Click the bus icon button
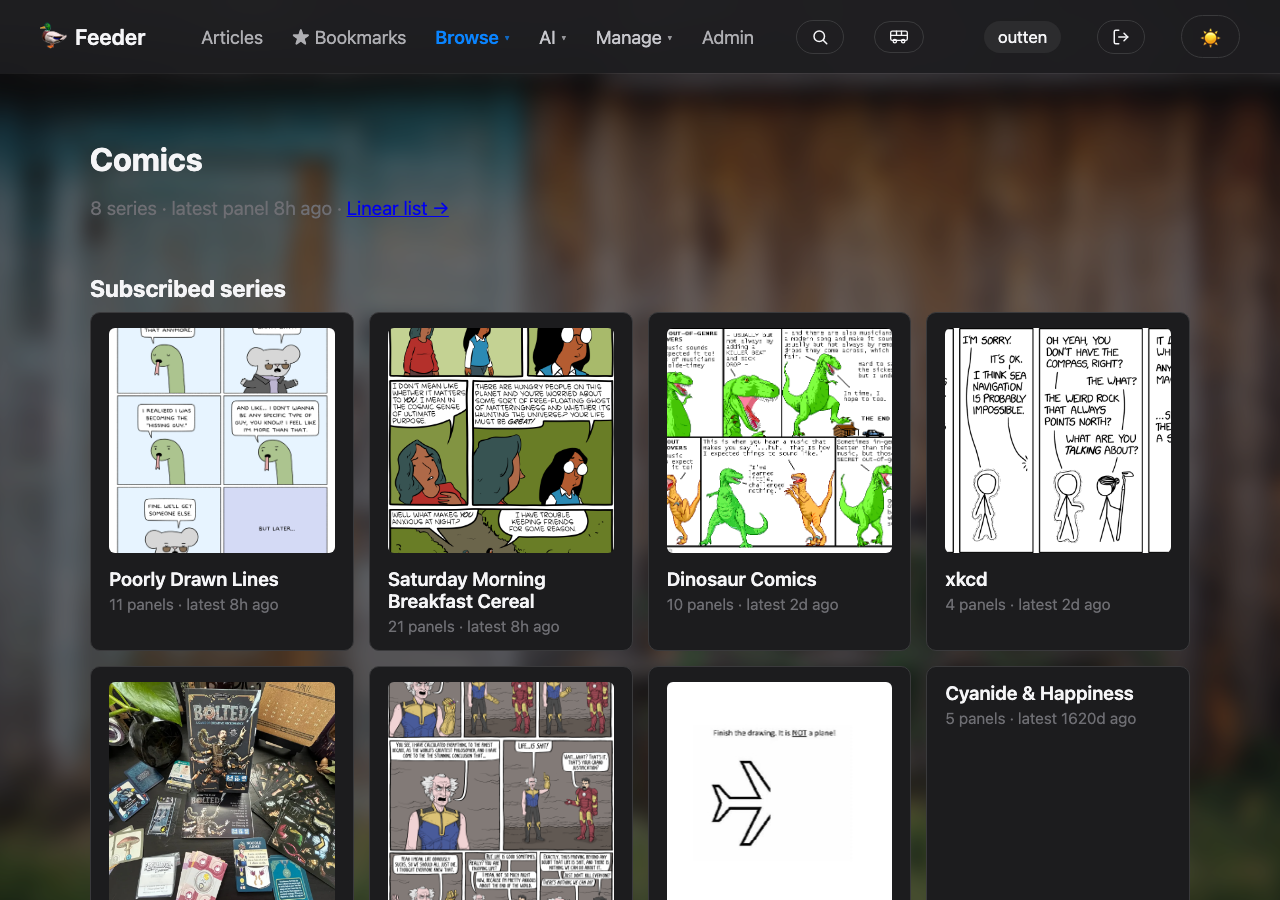 pos(899,37)
